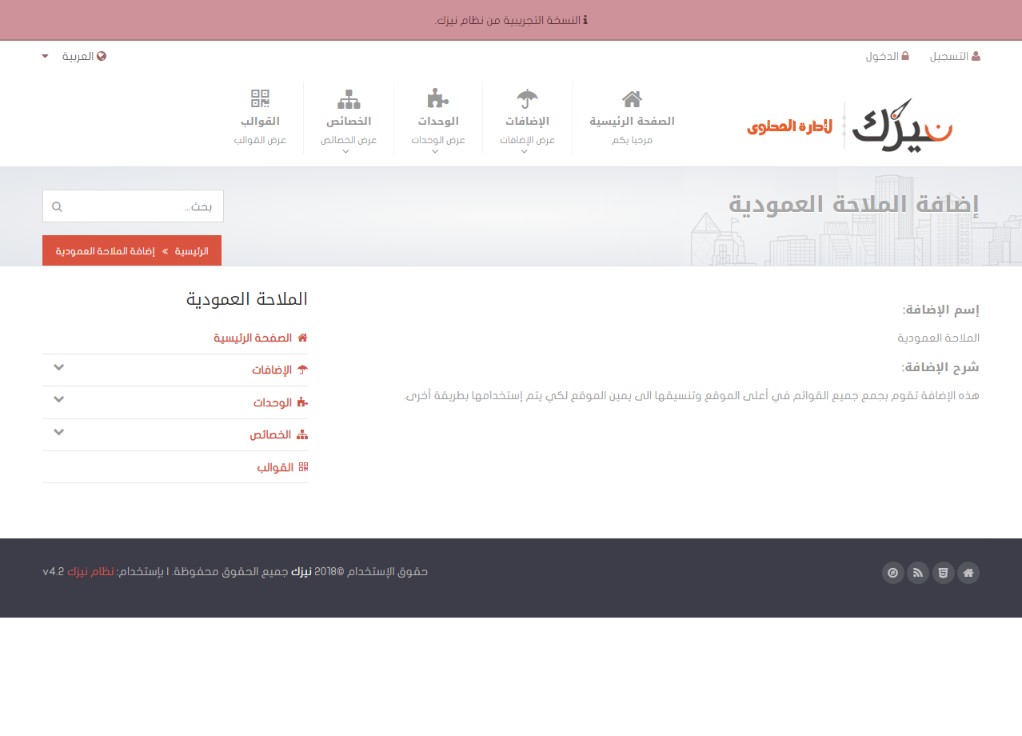
Task: Open the العربية language dropdown
Action: [x=74, y=56]
